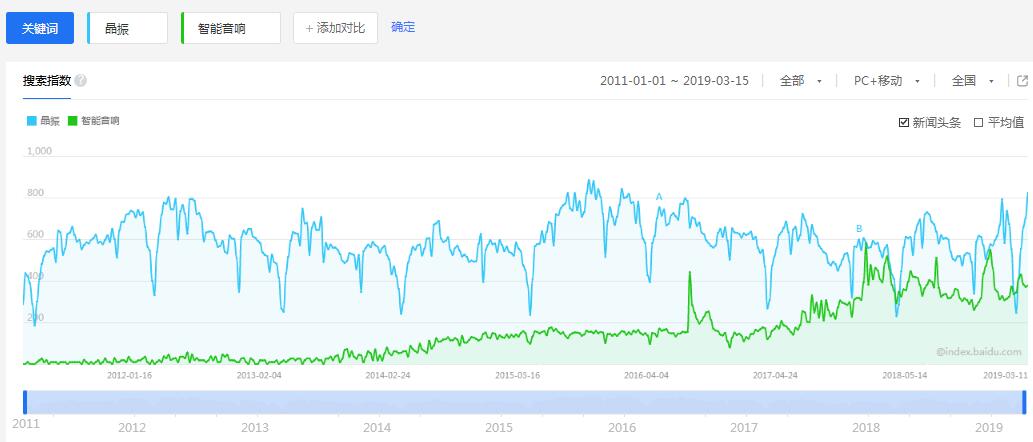The height and width of the screenshot is (442, 1033).
Task: Click the blue 晶振 legend icon
Action: coord(31,121)
